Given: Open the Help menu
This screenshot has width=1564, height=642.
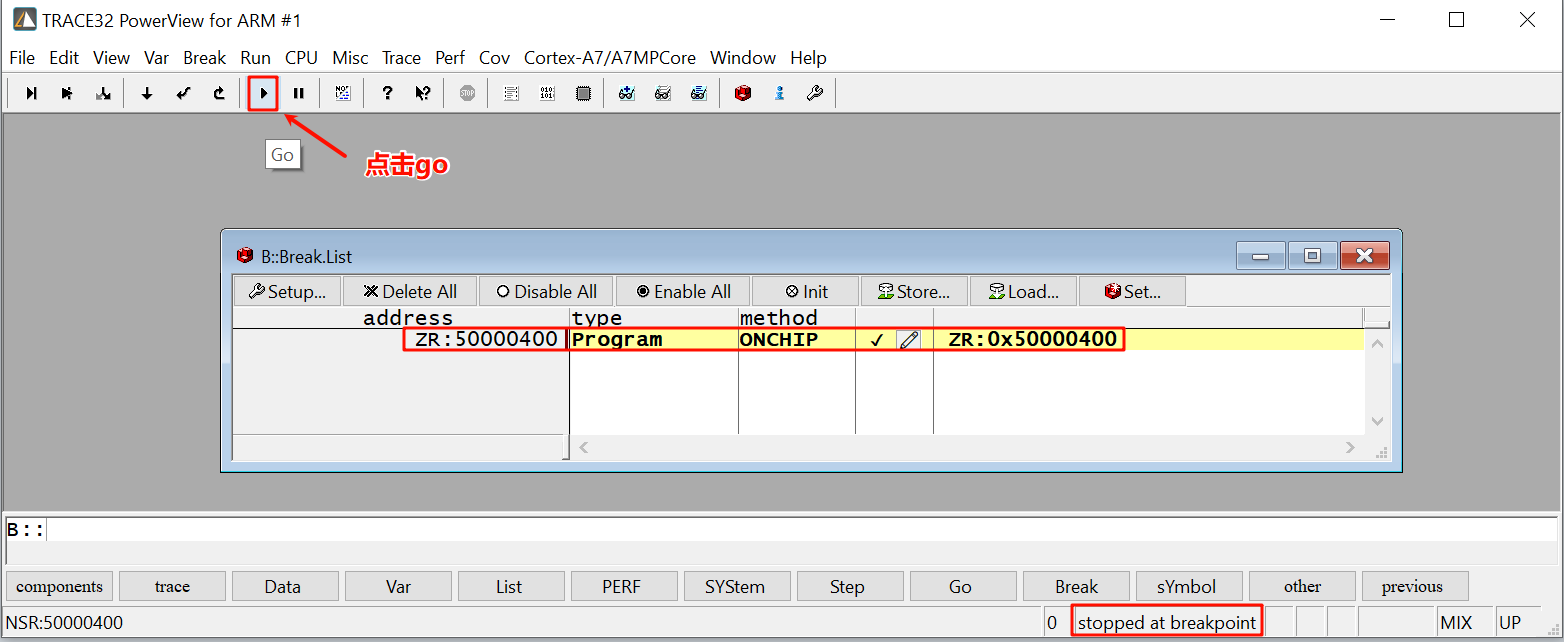Looking at the screenshot, I should point(808,58).
